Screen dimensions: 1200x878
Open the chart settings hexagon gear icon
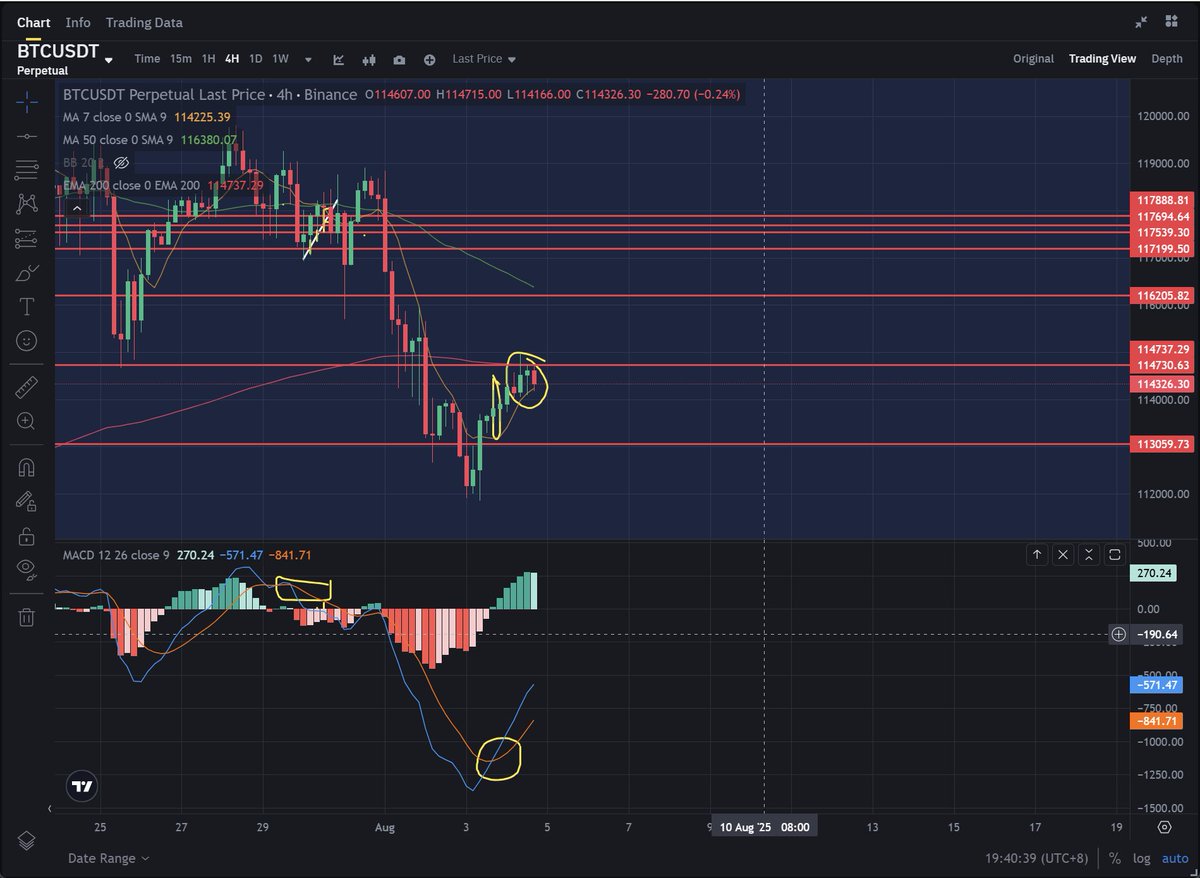[x=1165, y=827]
